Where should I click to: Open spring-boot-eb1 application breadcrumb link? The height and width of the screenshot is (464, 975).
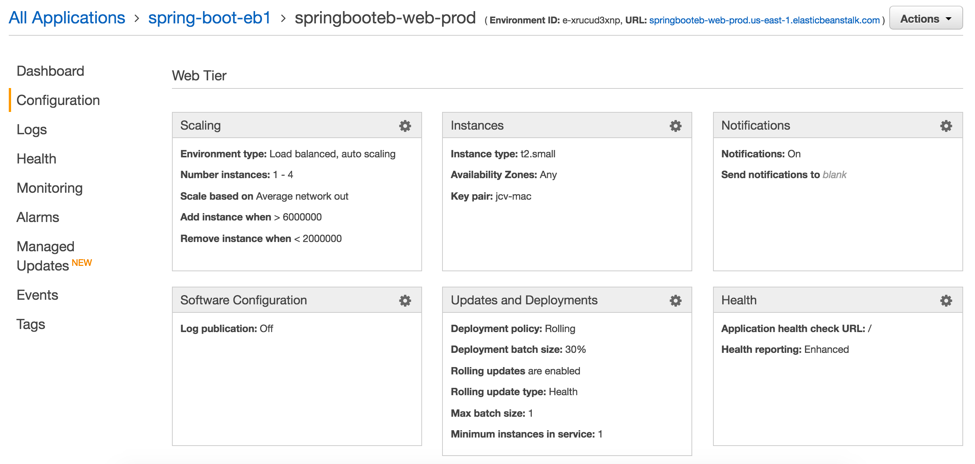(x=210, y=18)
